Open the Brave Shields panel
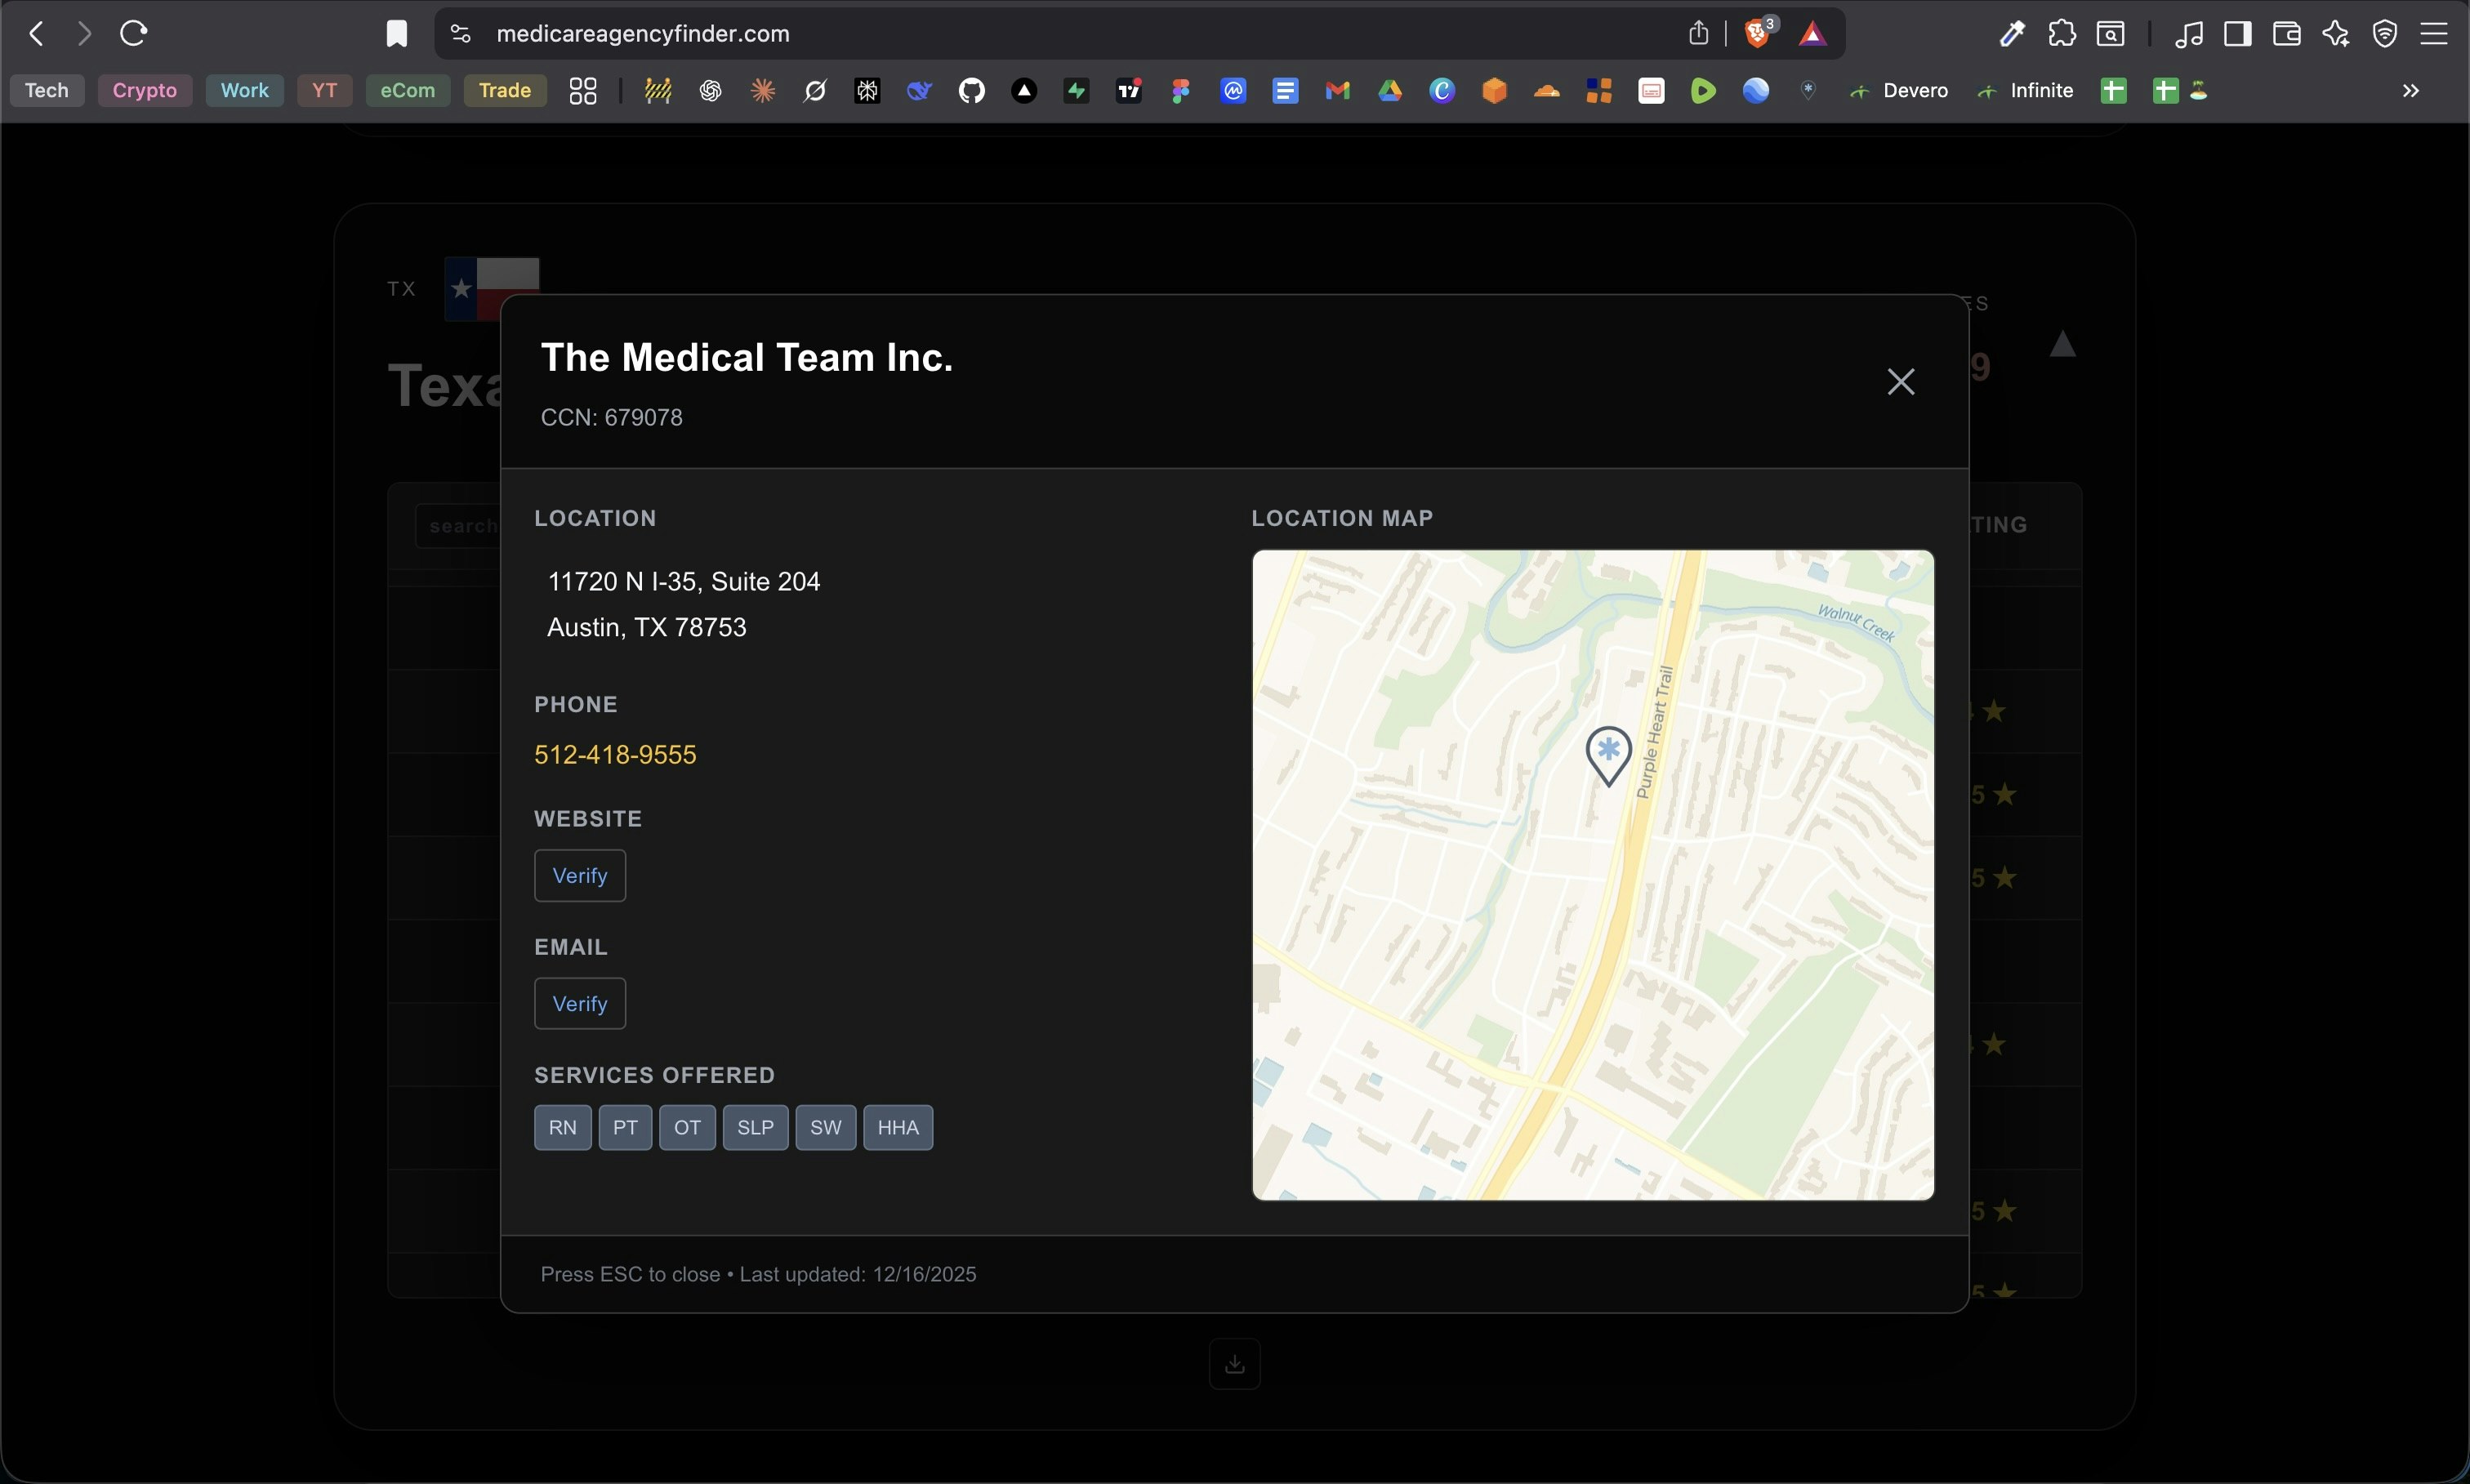 point(1756,32)
